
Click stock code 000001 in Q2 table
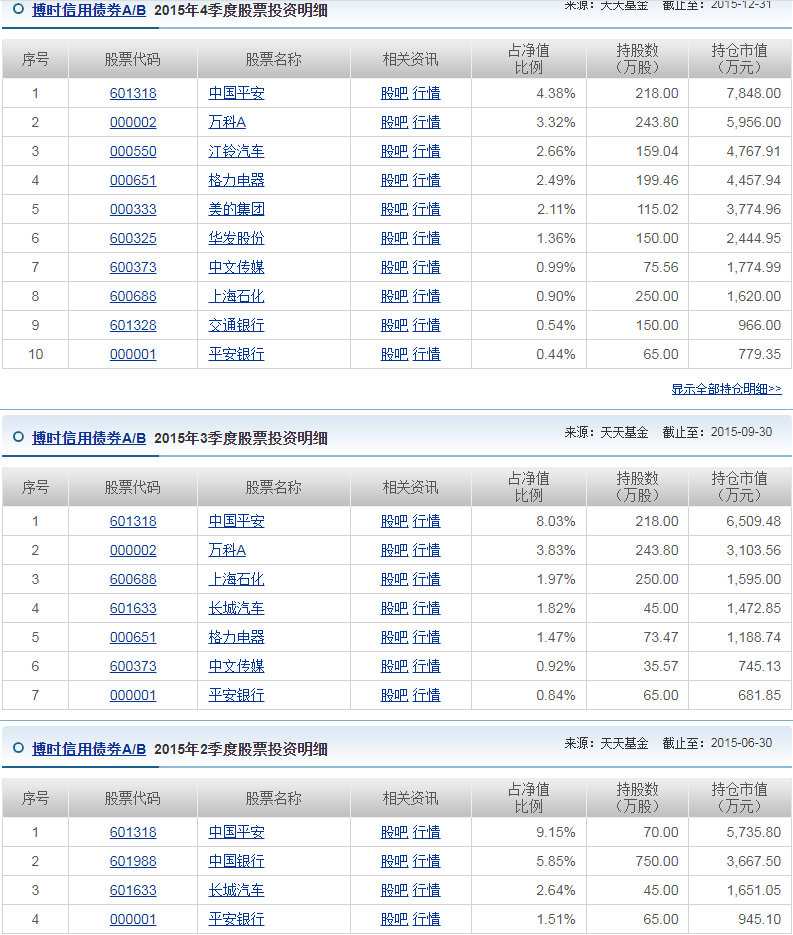click(133, 919)
